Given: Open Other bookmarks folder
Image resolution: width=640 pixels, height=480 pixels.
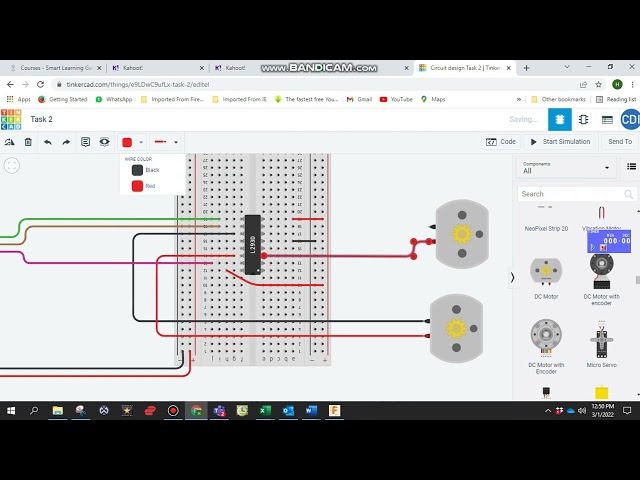Looking at the screenshot, I should pyautogui.click(x=558, y=99).
